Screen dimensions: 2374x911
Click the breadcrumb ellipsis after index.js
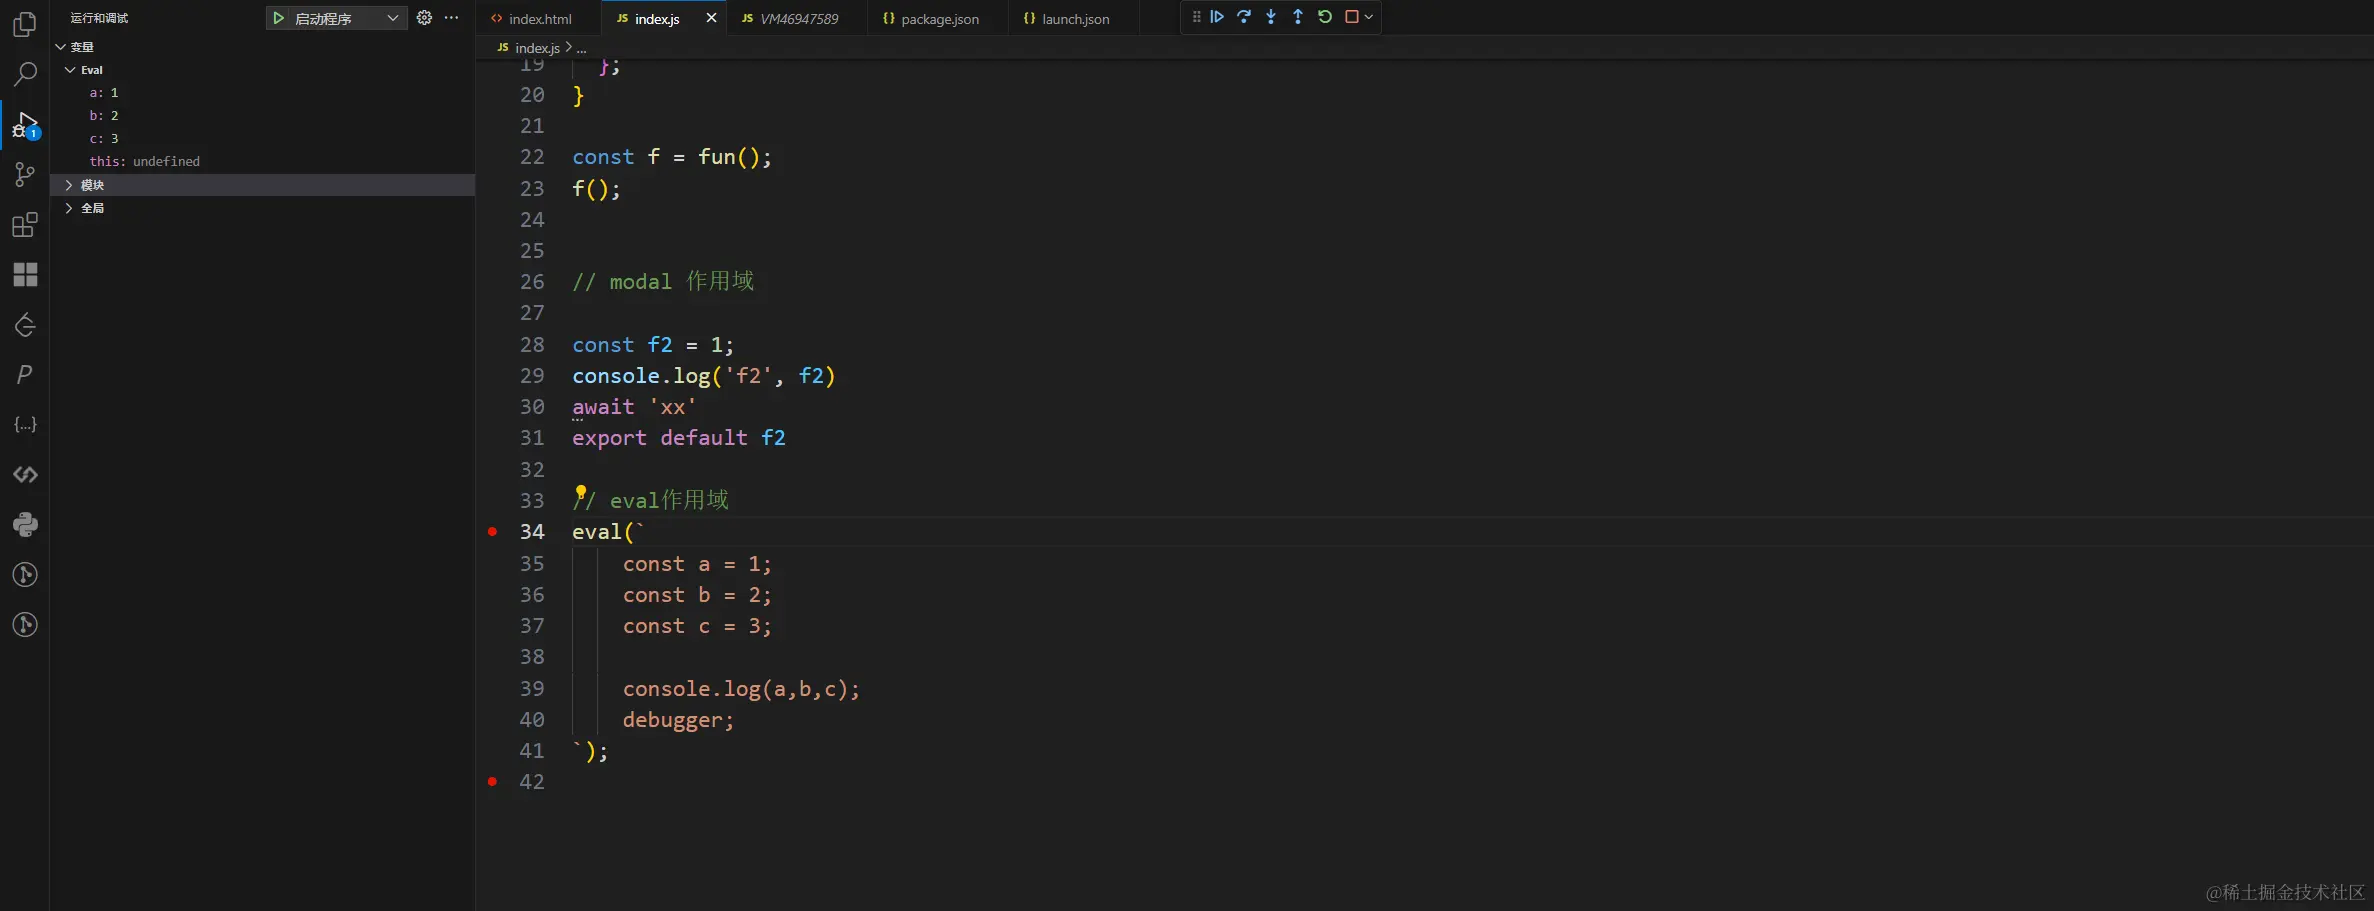(x=581, y=48)
